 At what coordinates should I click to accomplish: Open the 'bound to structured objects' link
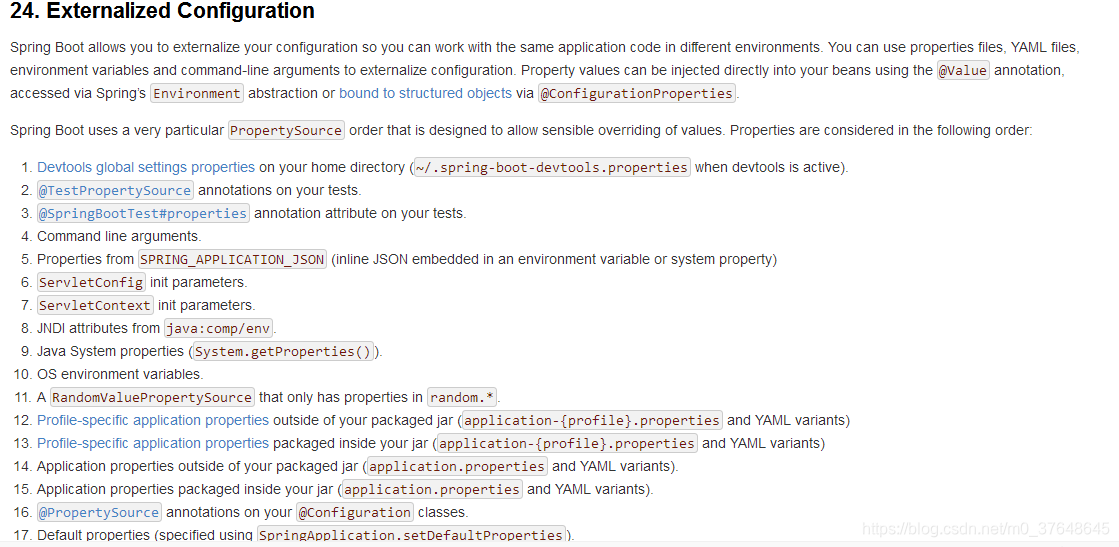click(x=425, y=93)
